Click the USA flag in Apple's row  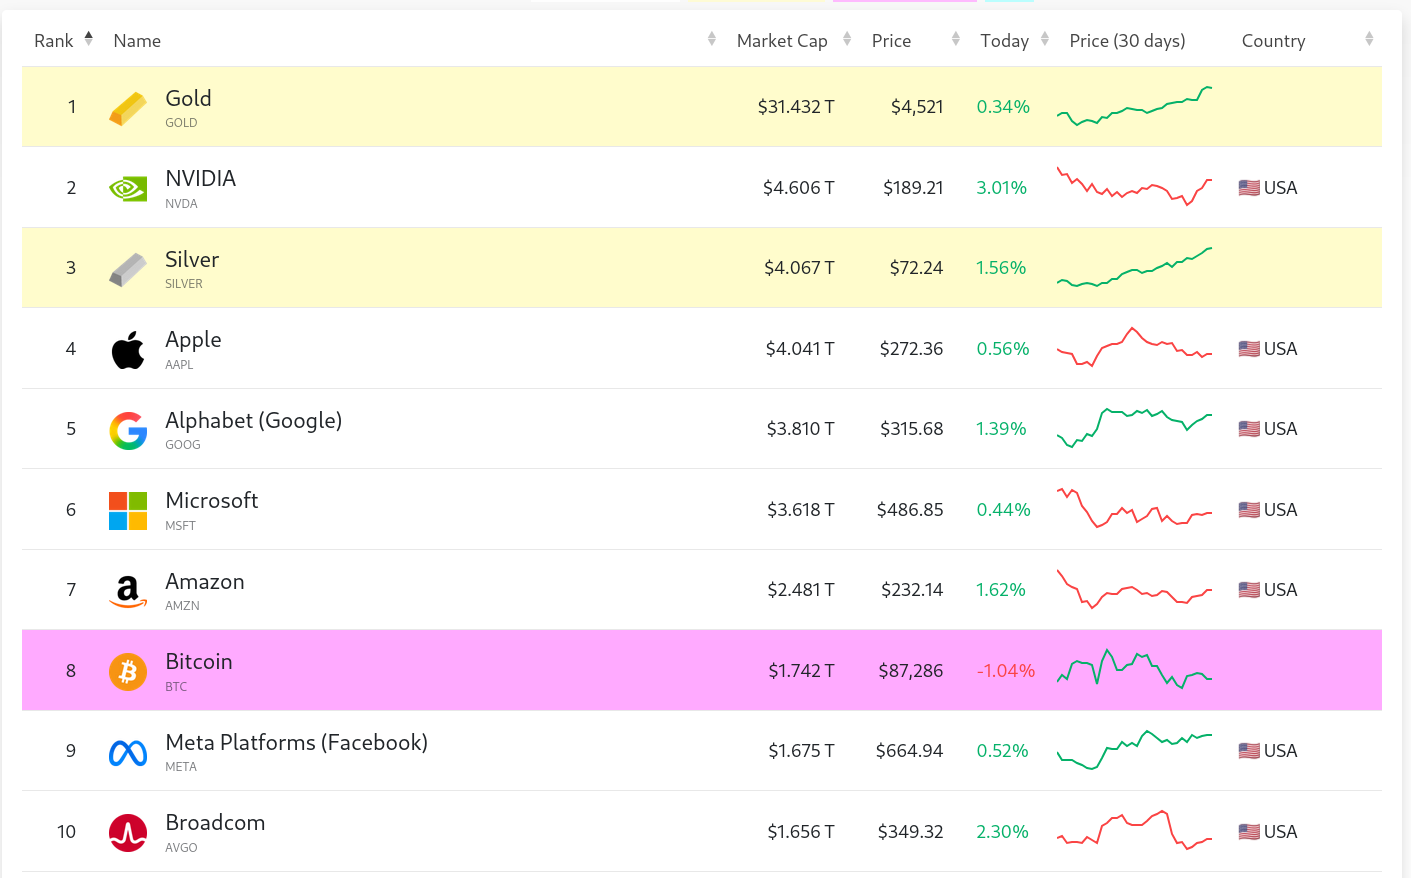[x=1249, y=349]
